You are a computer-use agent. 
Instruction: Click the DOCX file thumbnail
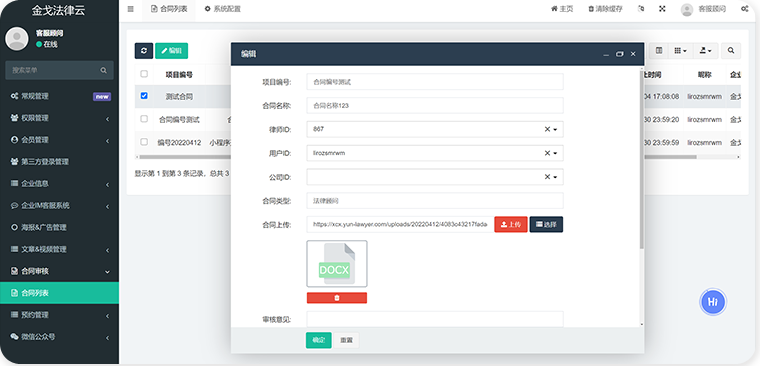(337, 264)
